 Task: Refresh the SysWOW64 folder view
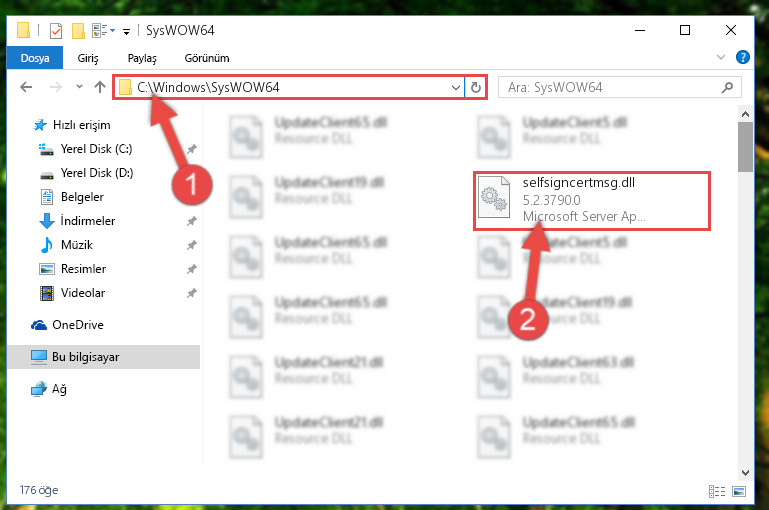[475, 87]
